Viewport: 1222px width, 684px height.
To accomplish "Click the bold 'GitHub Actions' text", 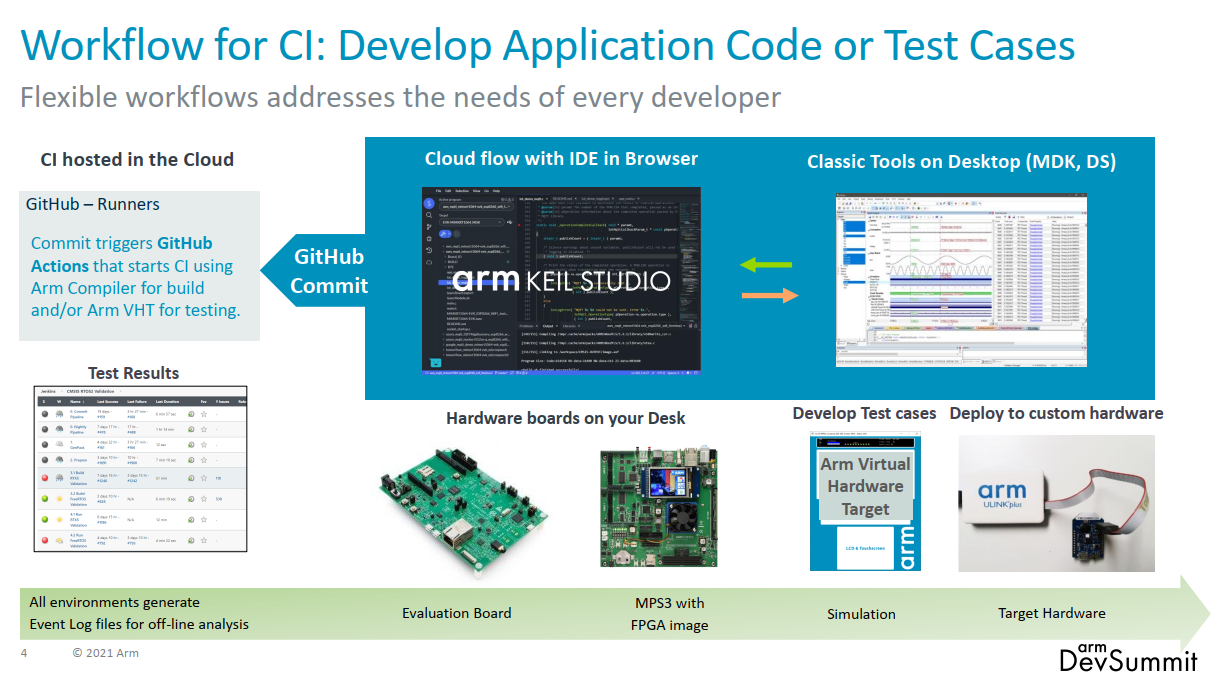I will tap(122, 254).
